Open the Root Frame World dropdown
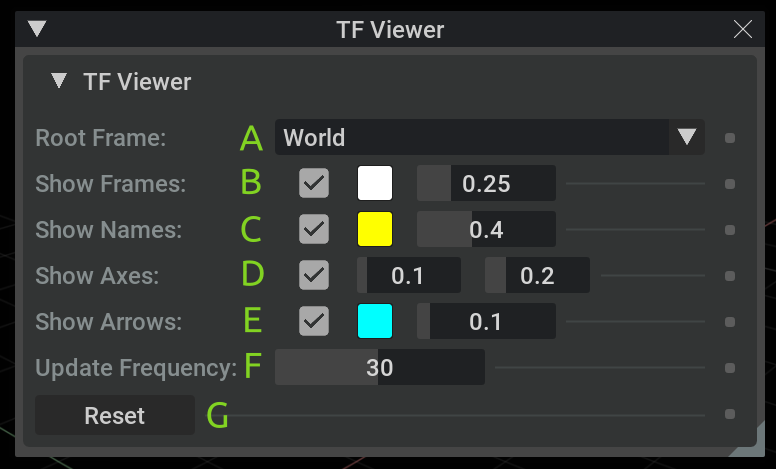 489,138
